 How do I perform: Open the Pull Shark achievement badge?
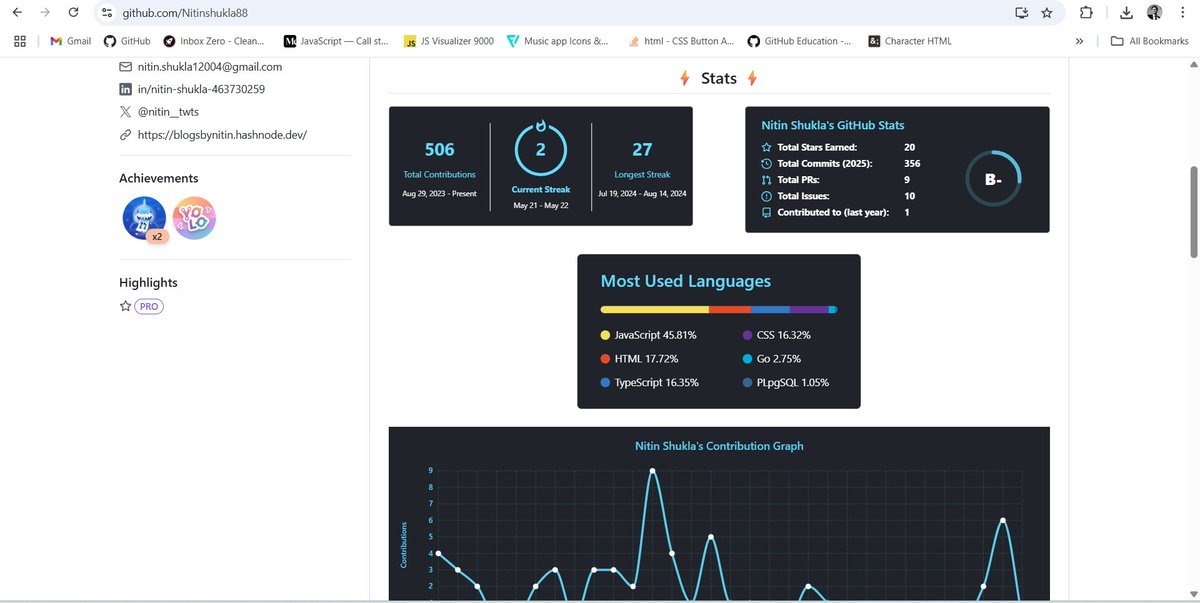pyautogui.click(x=144, y=218)
